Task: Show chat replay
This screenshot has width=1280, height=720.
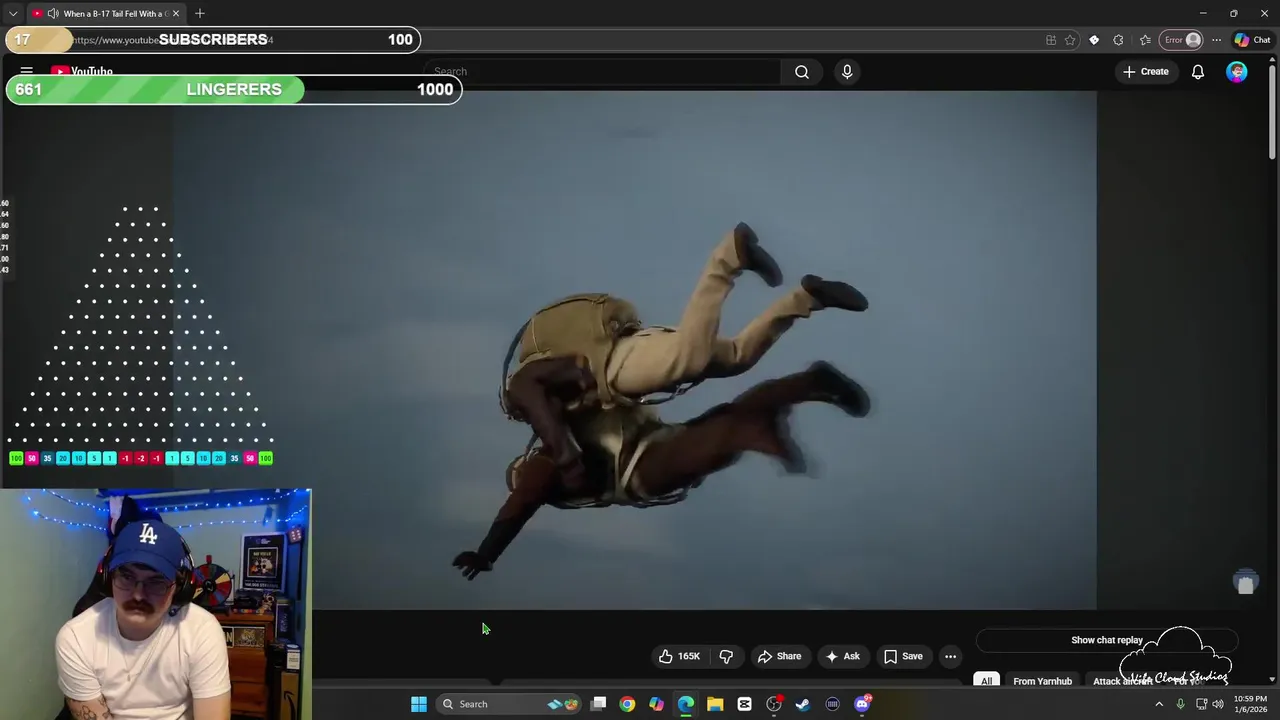Action: click(1107, 640)
